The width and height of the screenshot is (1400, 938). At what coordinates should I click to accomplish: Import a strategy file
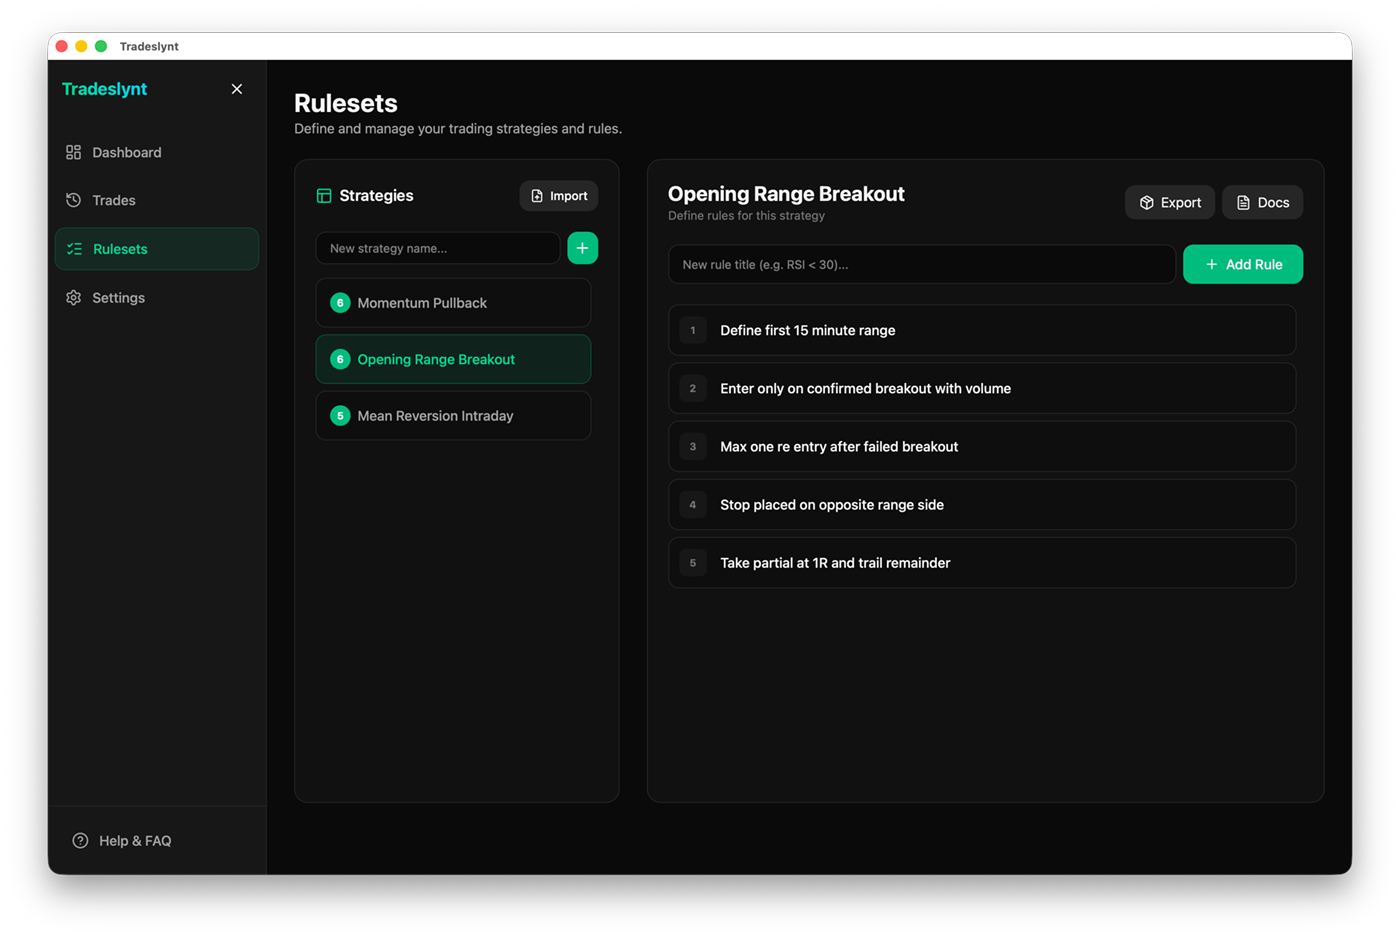pyautogui.click(x=559, y=196)
